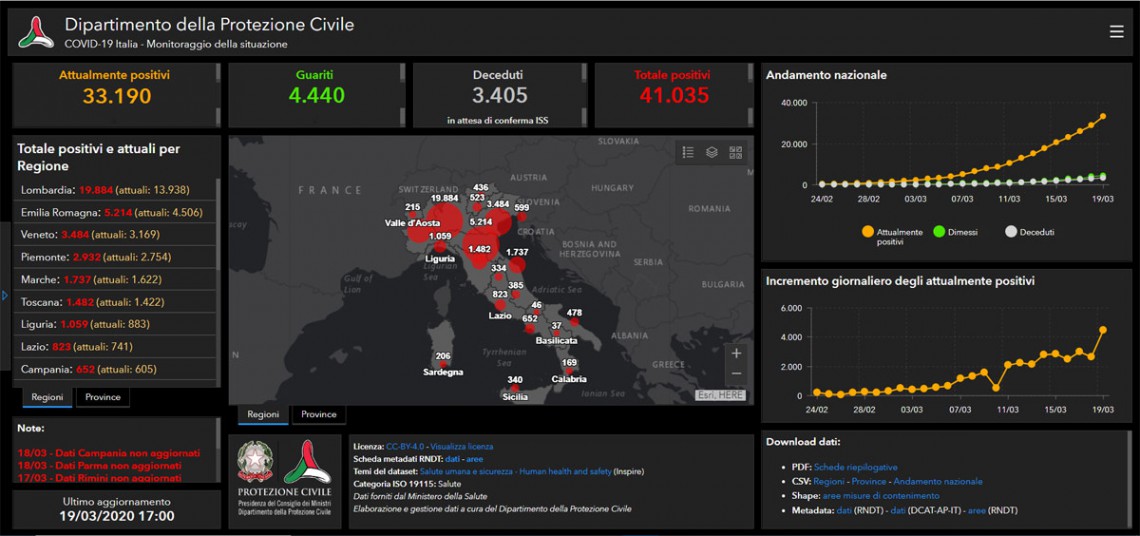The width and height of the screenshot is (1140, 536).
Task: Toggle Deceduti series in chart legend
Action: (1029, 232)
